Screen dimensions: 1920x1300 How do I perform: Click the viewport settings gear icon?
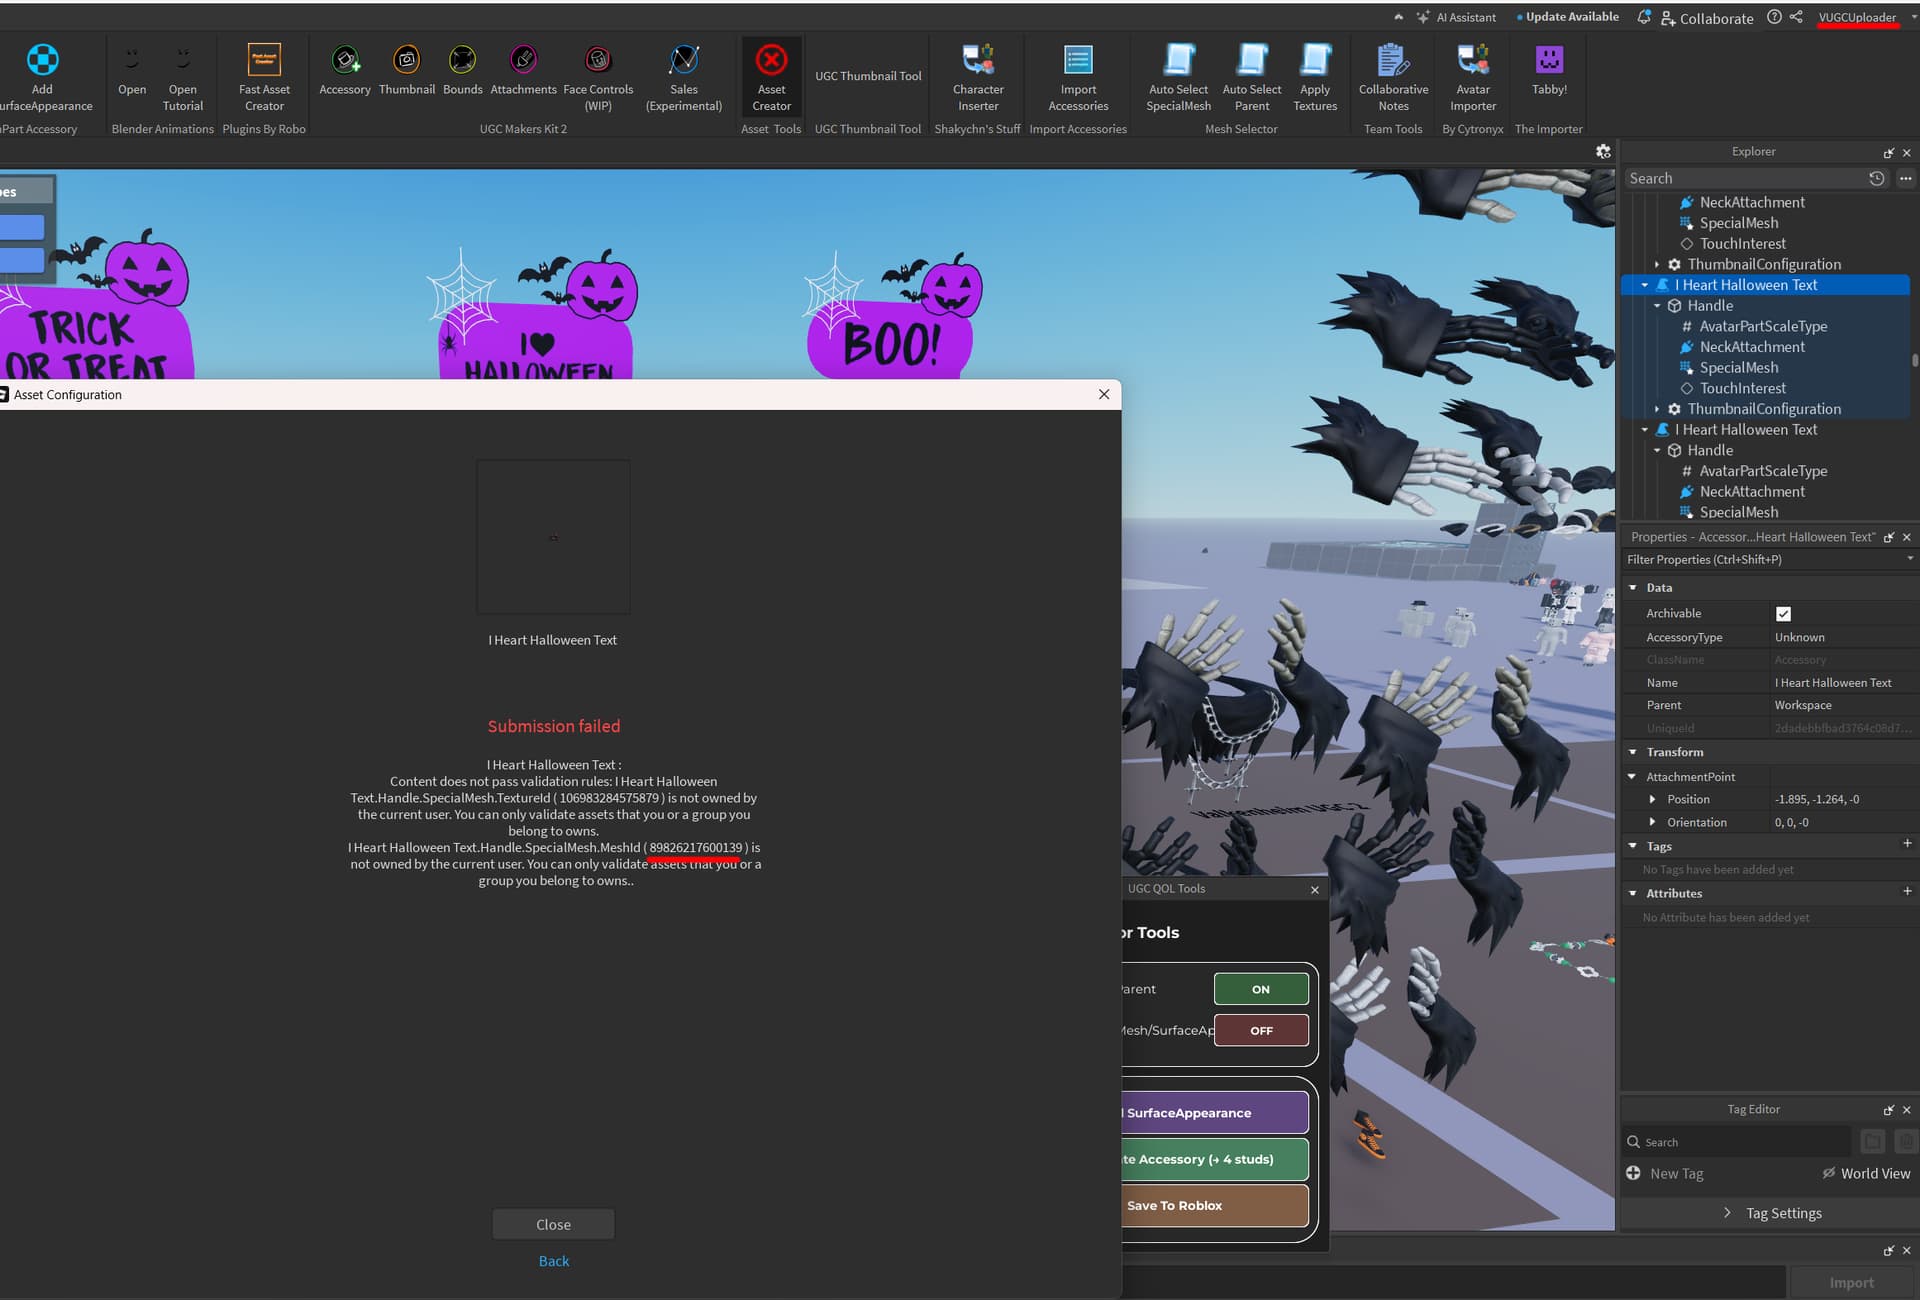point(1603,151)
